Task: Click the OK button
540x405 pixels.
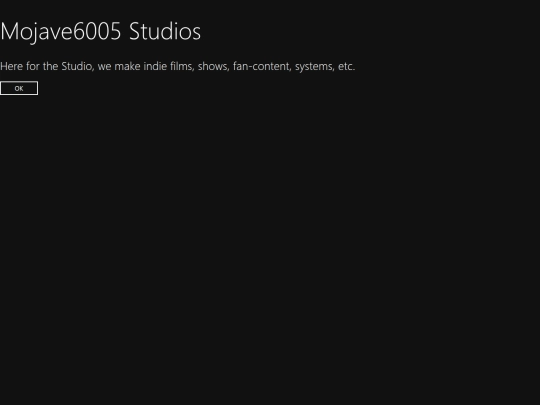Action: pyautogui.click(x=19, y=88)
